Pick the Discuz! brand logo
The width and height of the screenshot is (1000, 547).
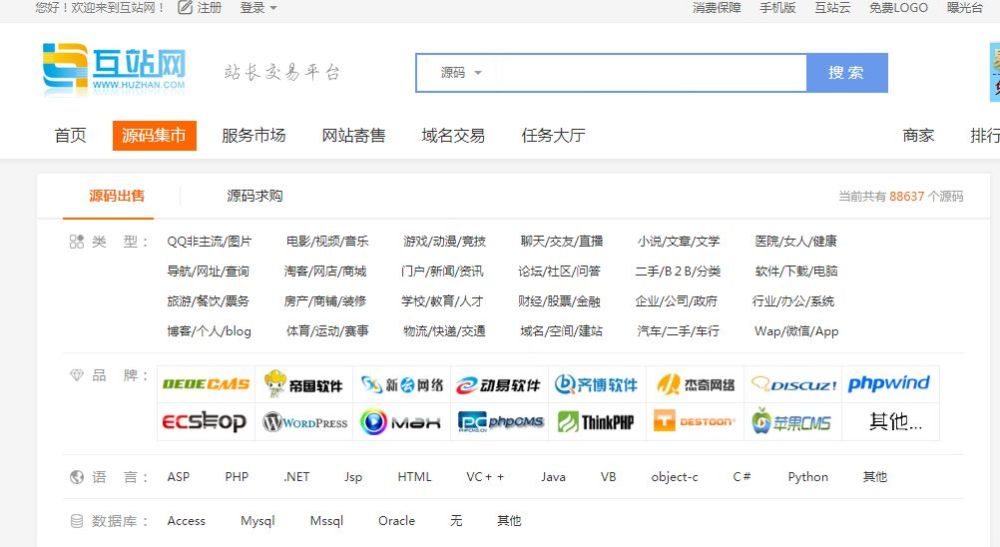[793, 384]
